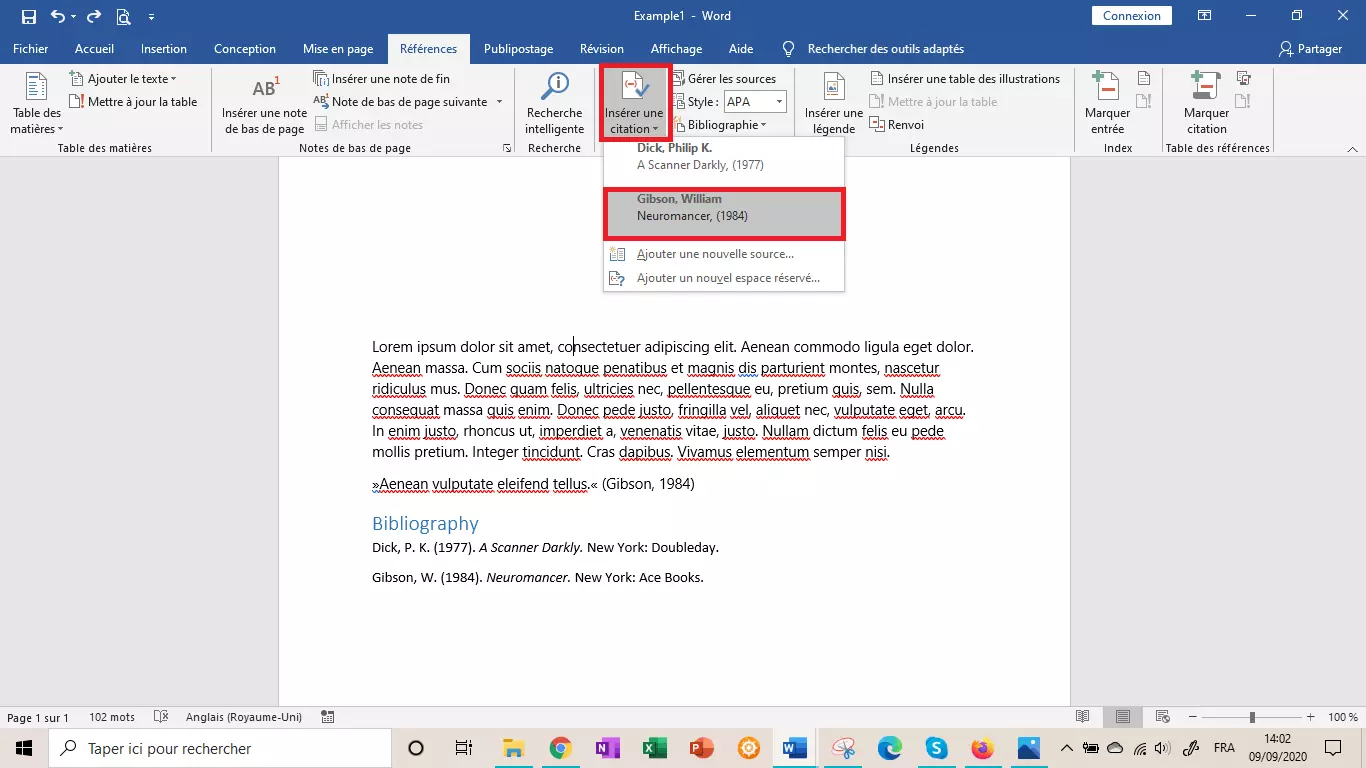This screenshot has height=768, width=1366.
Task: Click the Windows Start button
Action: pyautogui.click(x=23, y=748)
